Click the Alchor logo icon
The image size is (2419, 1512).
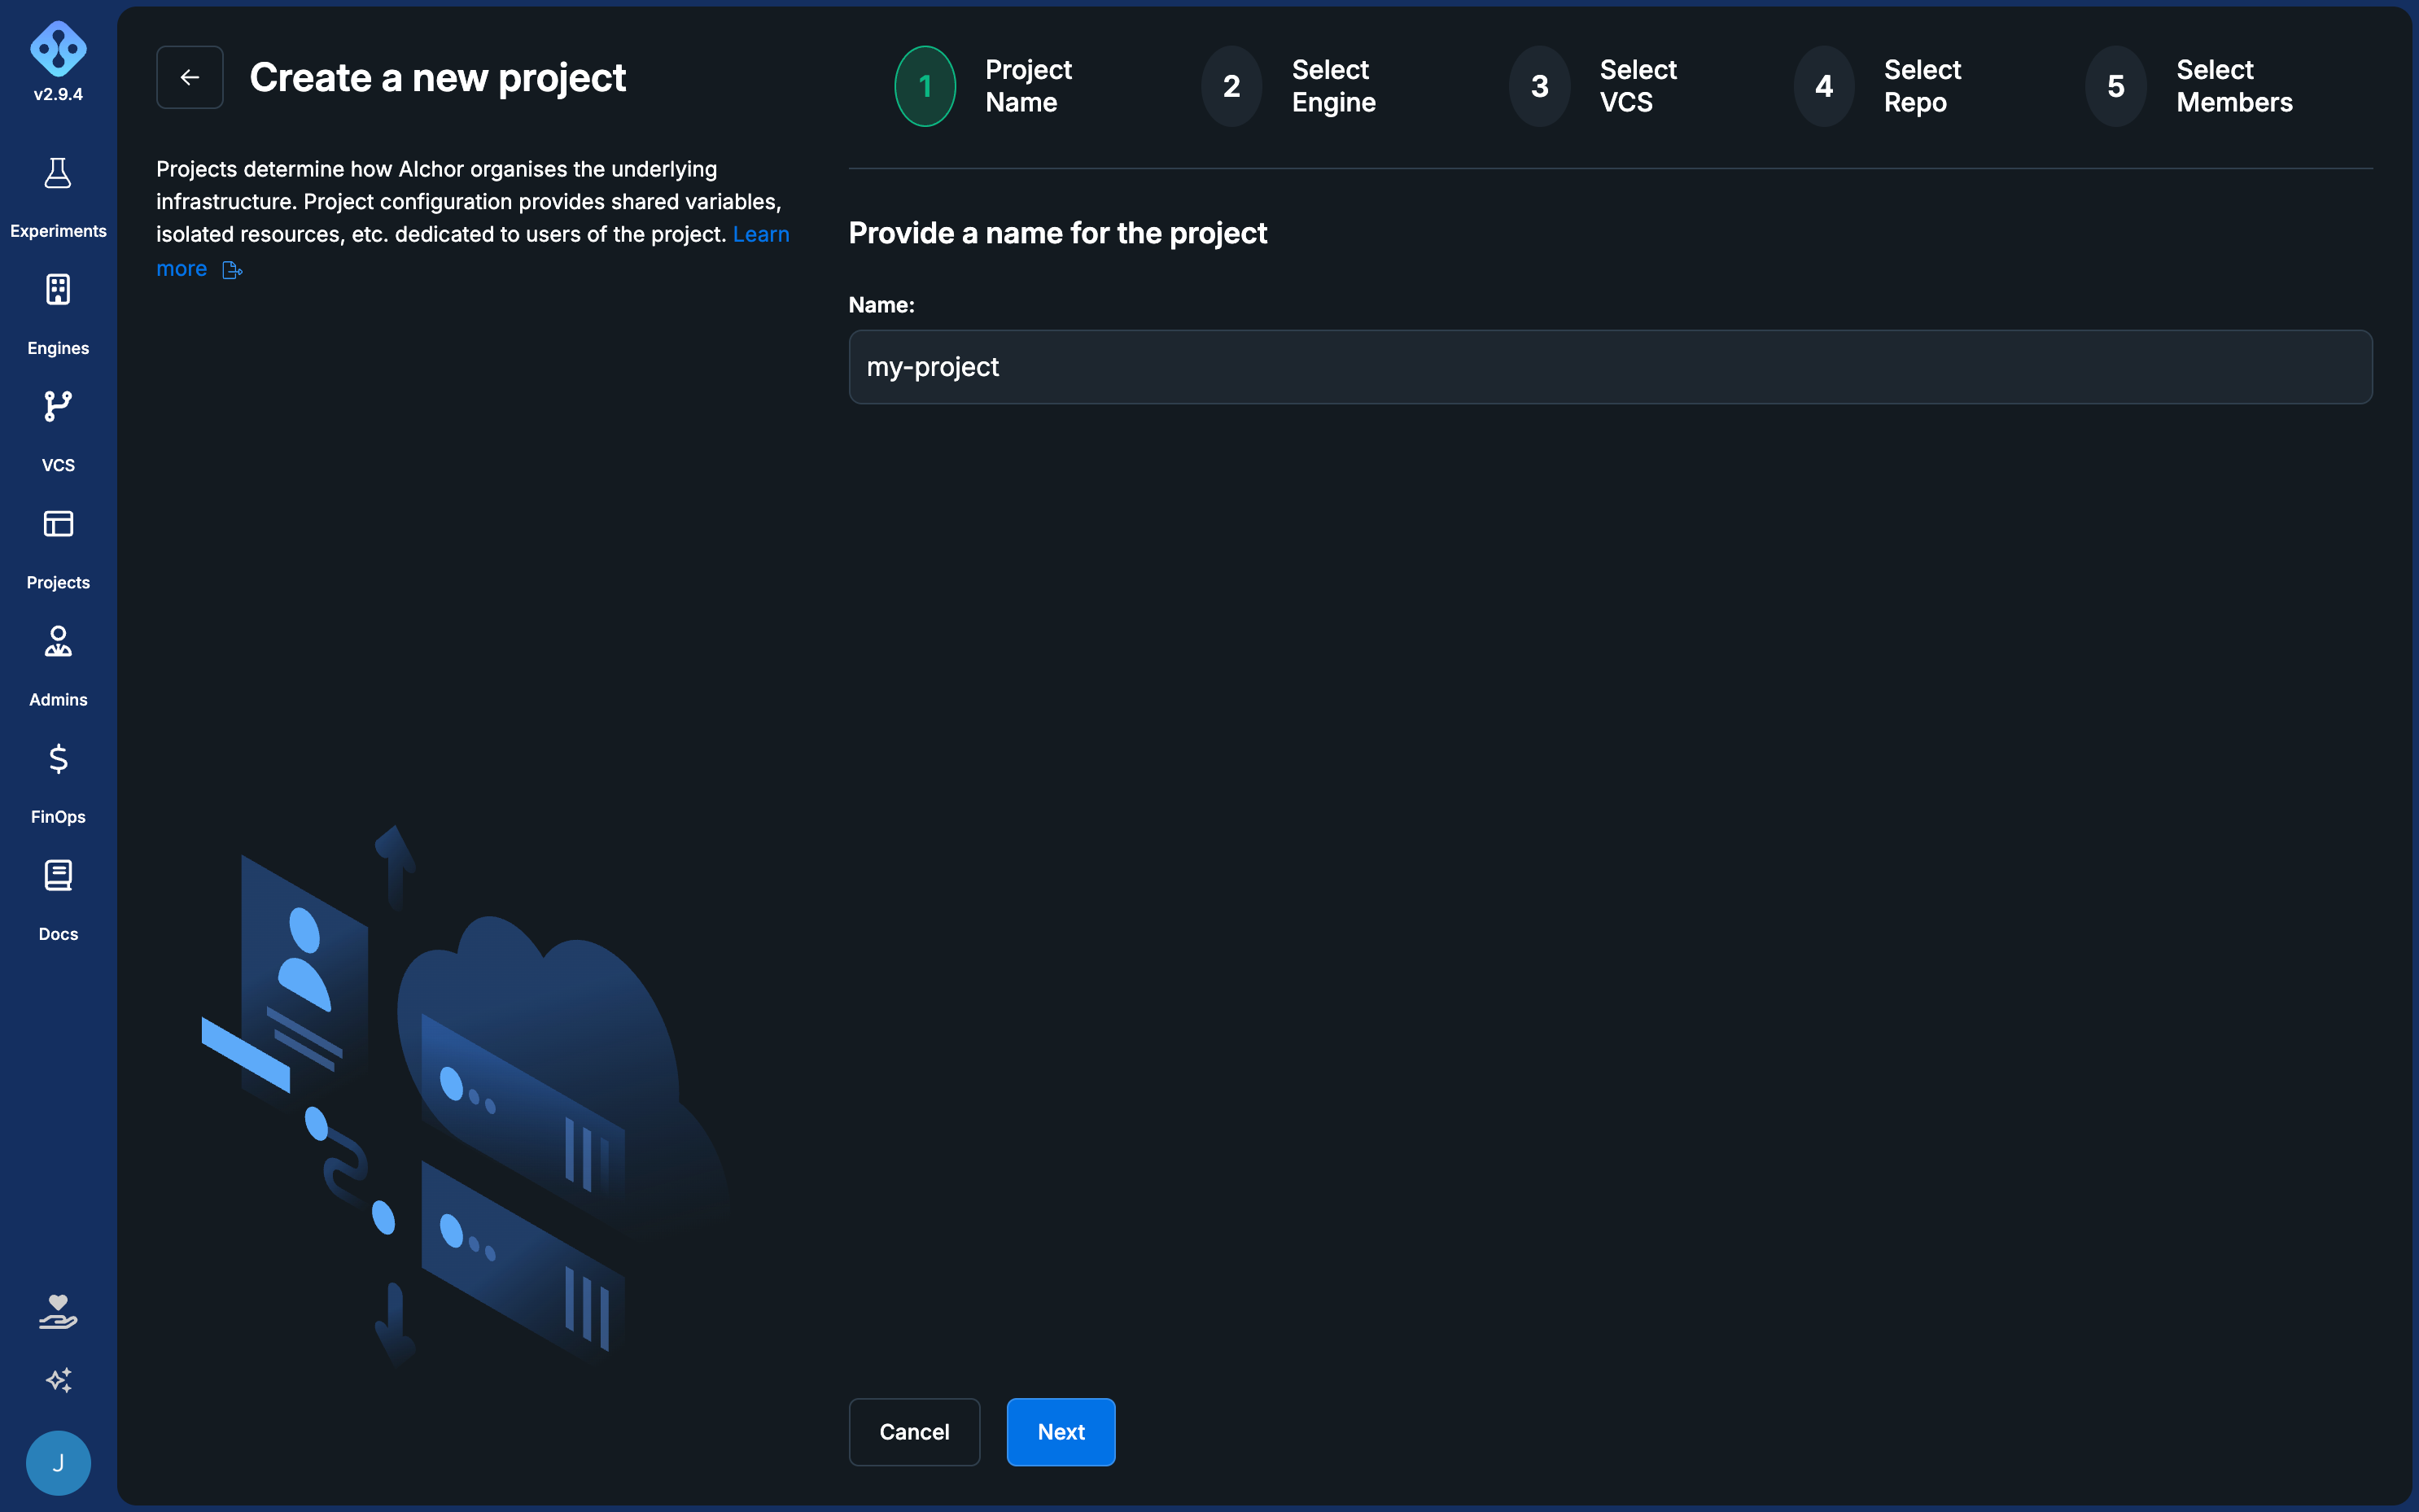pos(58,48)
